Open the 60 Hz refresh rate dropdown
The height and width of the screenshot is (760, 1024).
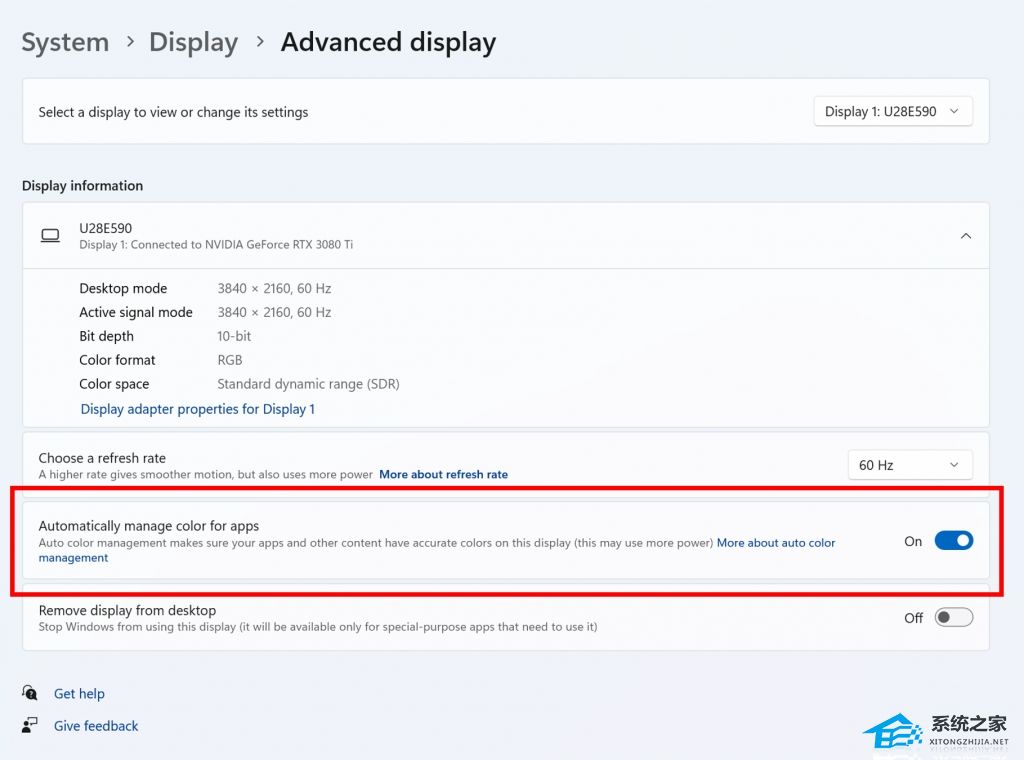point(909,465)
